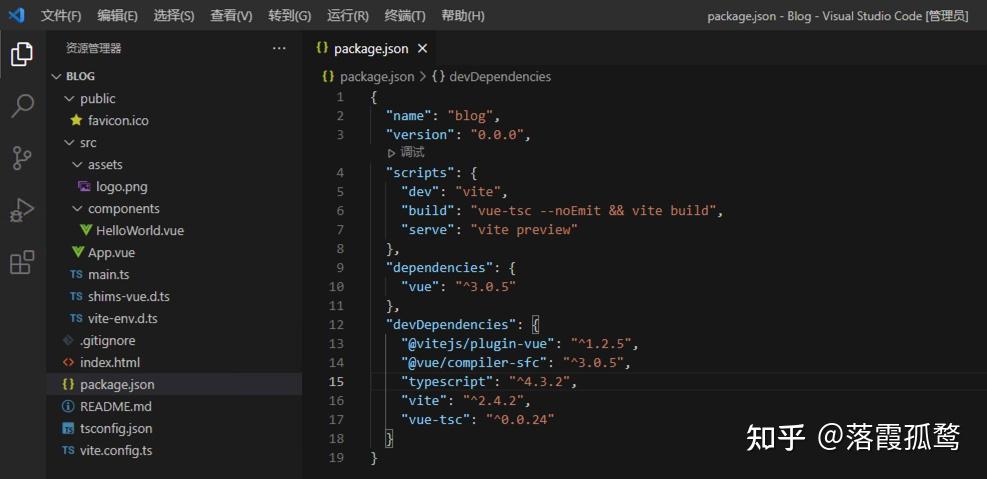Screen dimensions: 987x479
Task: Collapse the src folder
Action: 69,143
